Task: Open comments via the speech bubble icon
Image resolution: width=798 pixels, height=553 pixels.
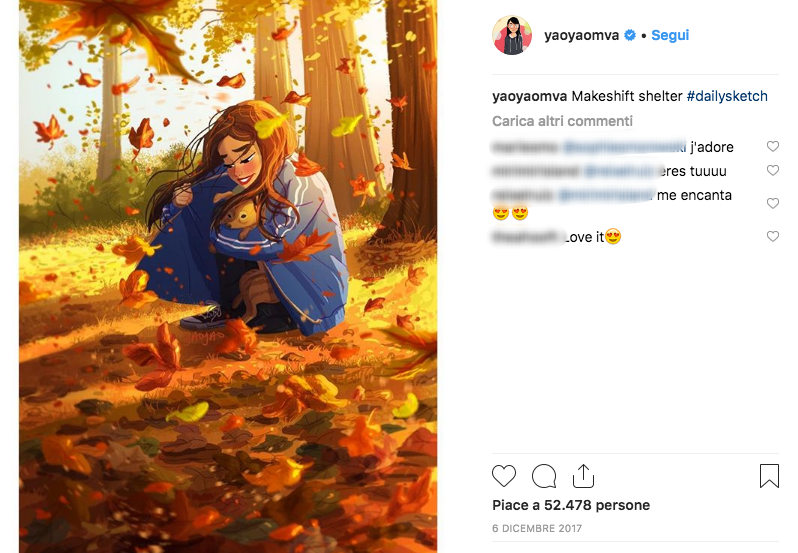Action: (x=544, y=475)
